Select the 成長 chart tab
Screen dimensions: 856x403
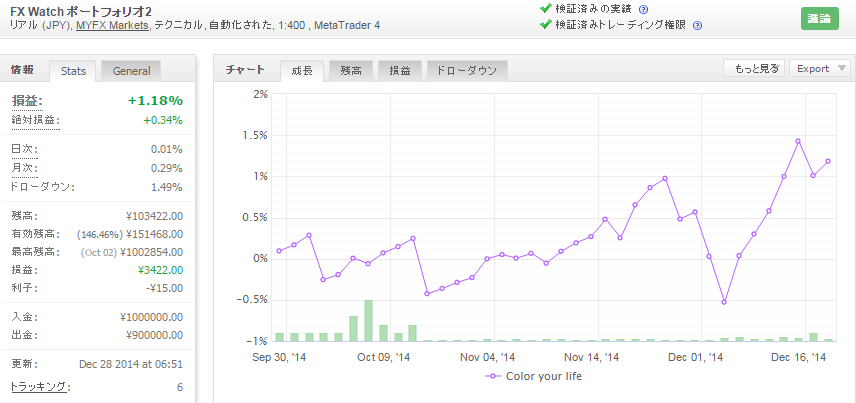coord(302,70)
